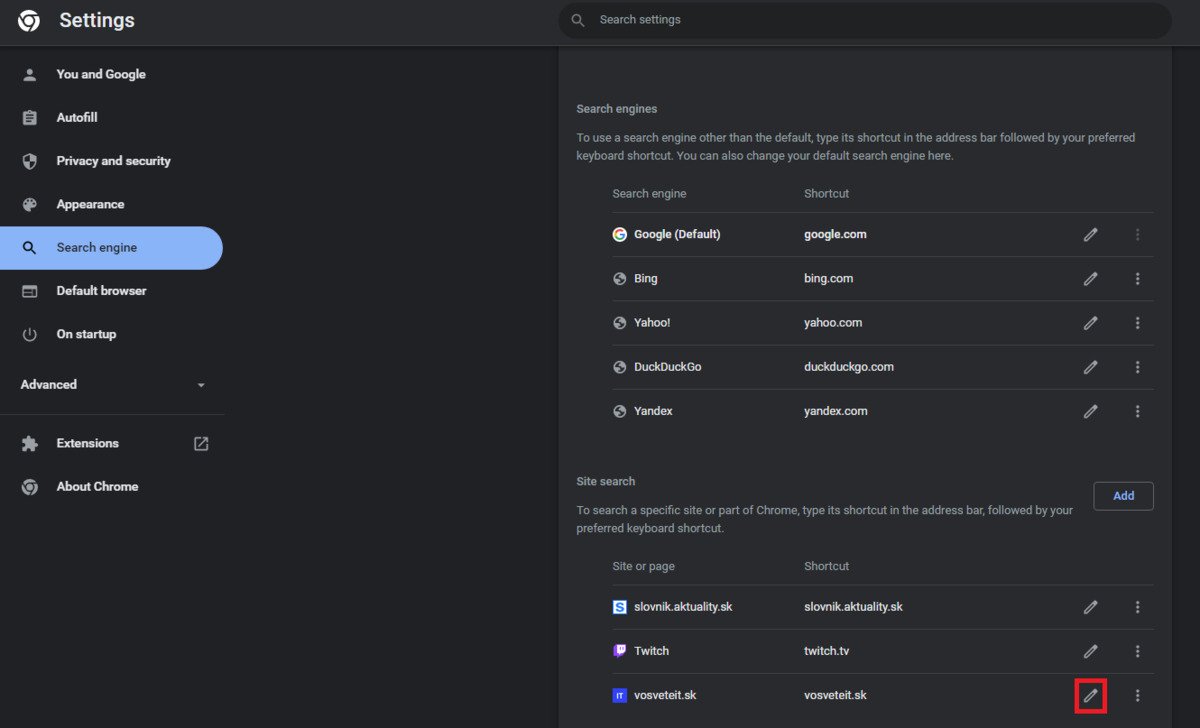The image size is (1200, 728).
Task: Click the Twitch favicon icon
Action: 620,651
